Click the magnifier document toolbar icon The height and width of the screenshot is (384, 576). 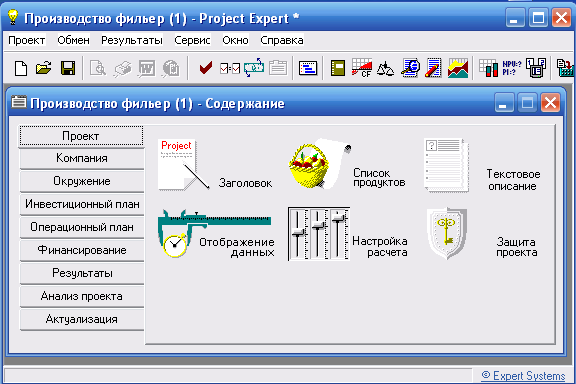[410, 68]
